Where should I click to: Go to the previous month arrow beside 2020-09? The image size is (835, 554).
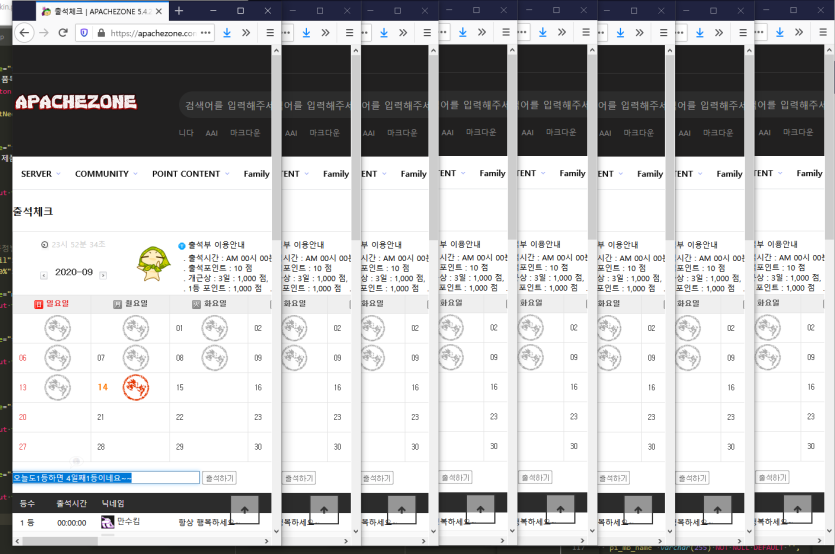44,275
